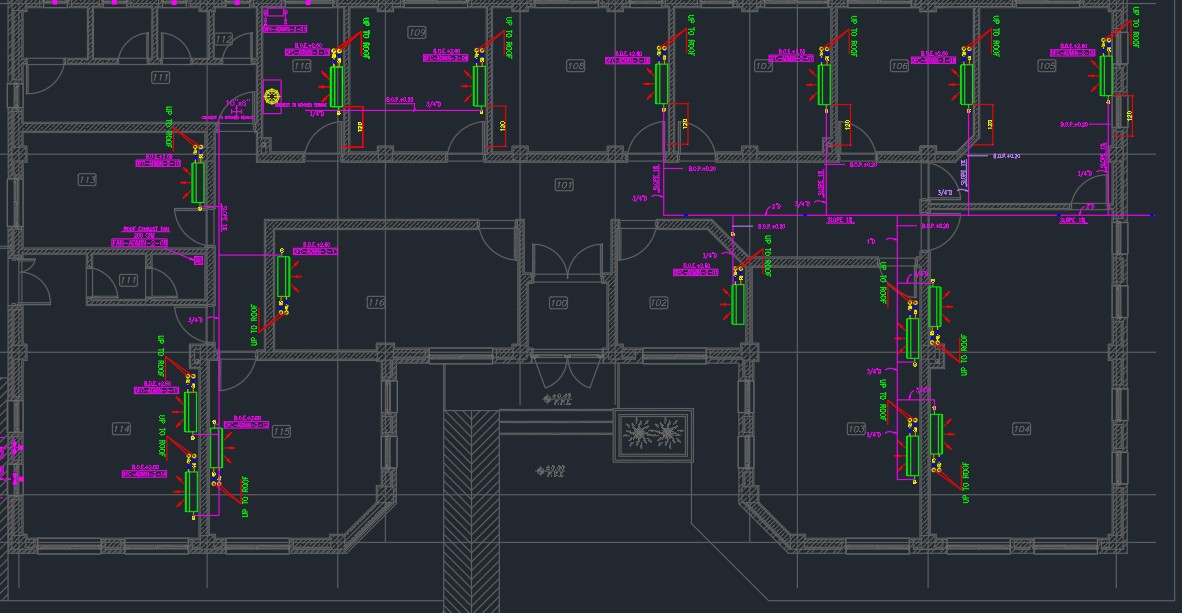The height and width of the screenshot is (613, 1182).
Task: Select the room 112 number tag
Action: (223, 39)
